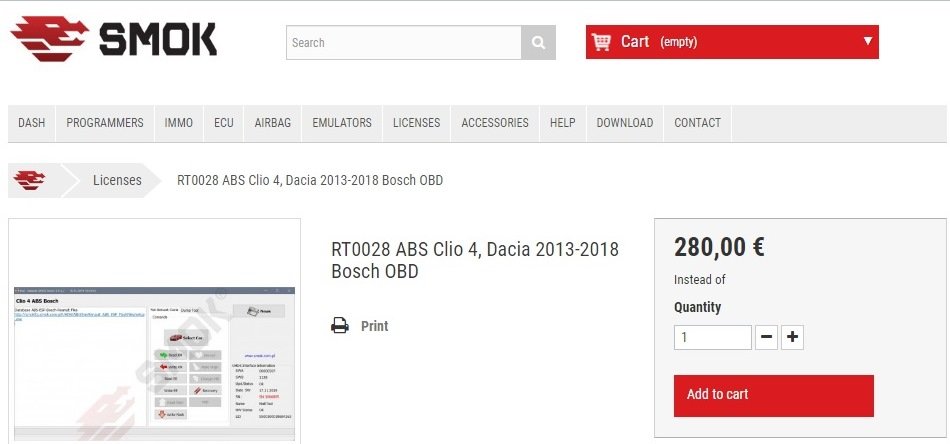
Task: Open the ECU menu
Action: [x=224, y=123]
